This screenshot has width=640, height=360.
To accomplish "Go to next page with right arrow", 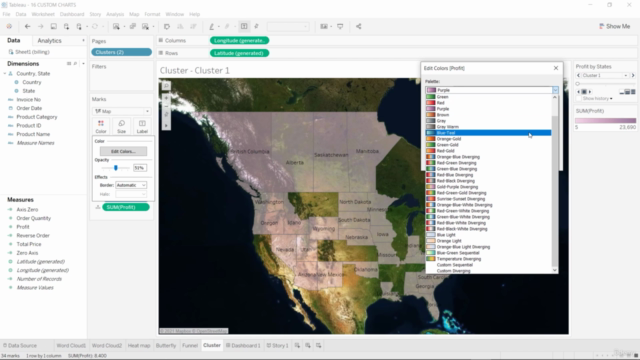I will point(633,76).
